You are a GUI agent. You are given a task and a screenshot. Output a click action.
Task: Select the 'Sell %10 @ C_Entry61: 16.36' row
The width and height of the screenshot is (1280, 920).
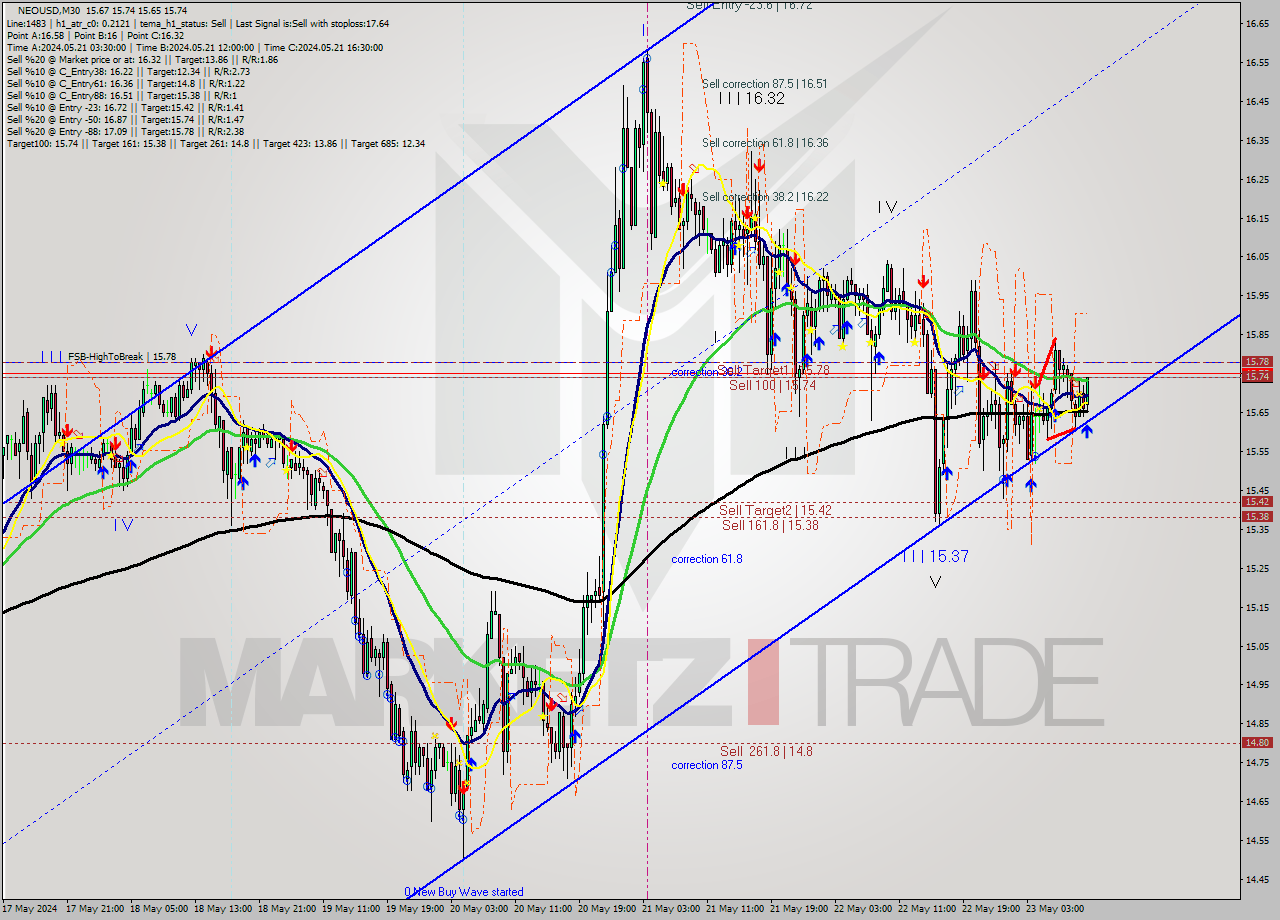(x=125, y=83)
